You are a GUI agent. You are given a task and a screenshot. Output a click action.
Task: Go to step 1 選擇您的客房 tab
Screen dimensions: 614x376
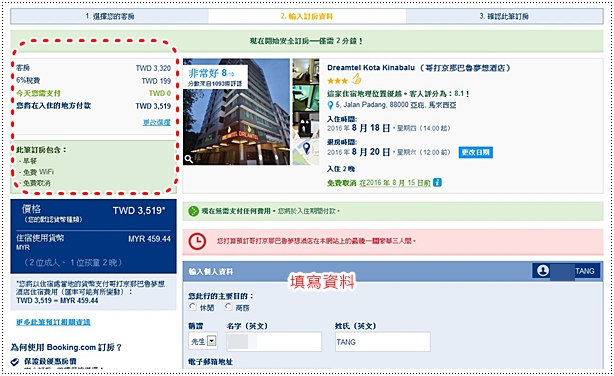[110, 16]
